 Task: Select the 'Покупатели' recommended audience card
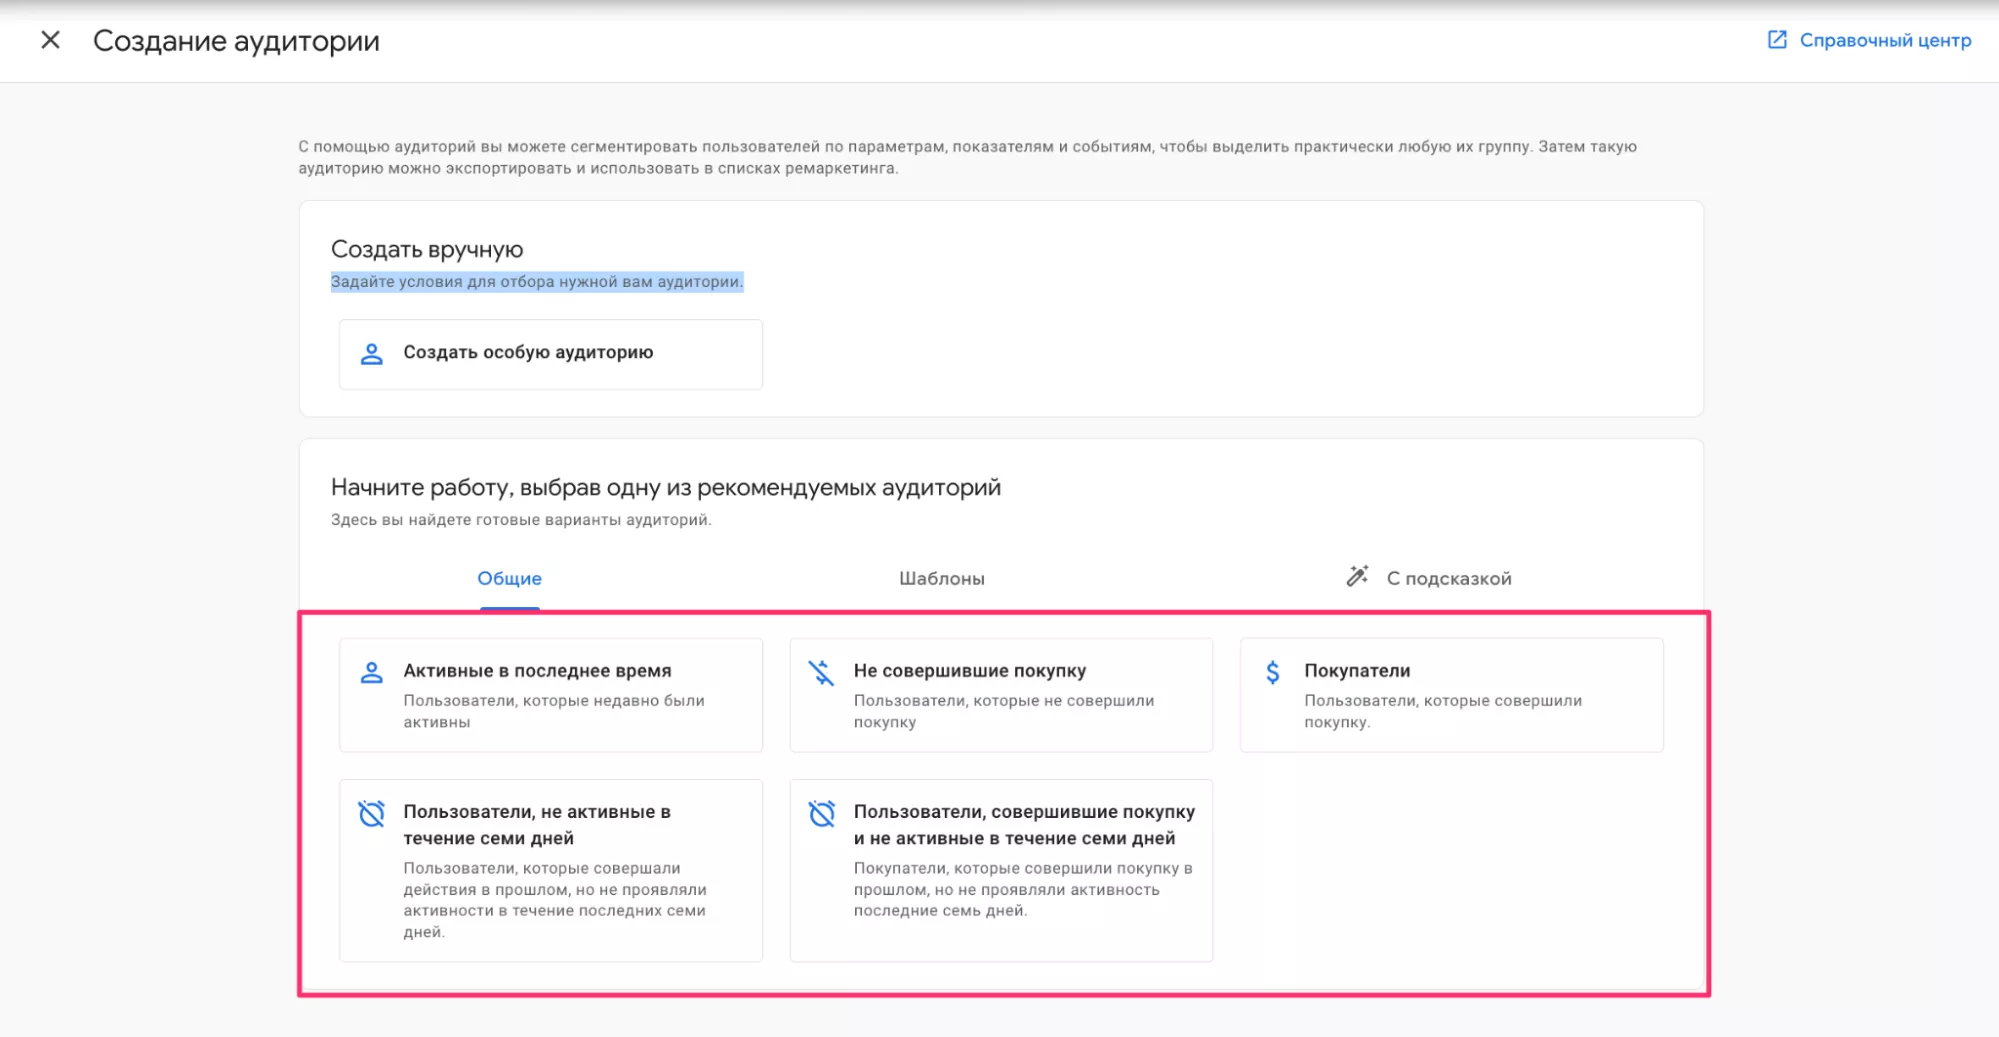click(1451, 694)
